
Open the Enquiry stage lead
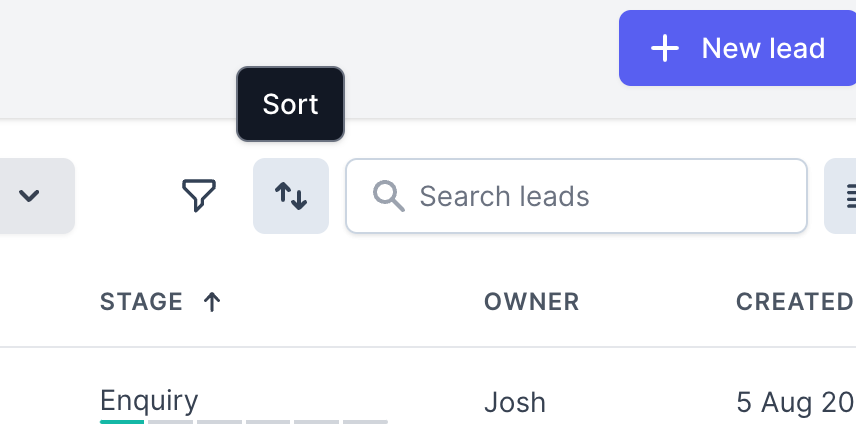tap(149, 401)
